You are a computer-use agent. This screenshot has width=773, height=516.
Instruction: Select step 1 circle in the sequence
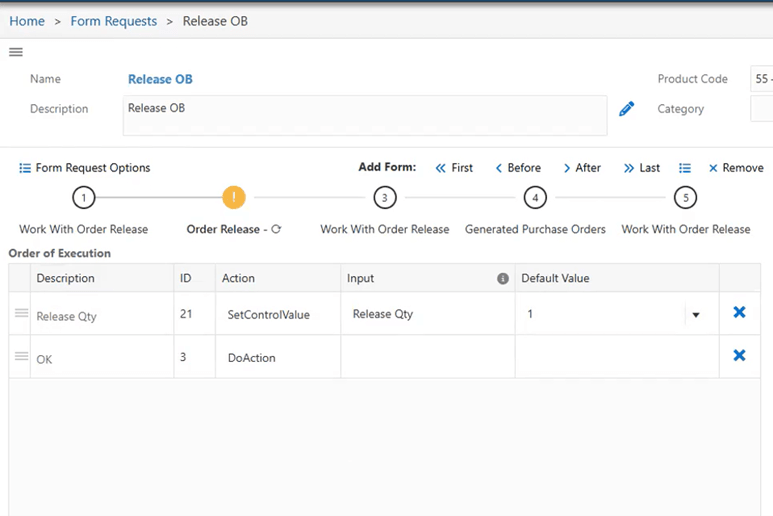click(x=84, y=198)
